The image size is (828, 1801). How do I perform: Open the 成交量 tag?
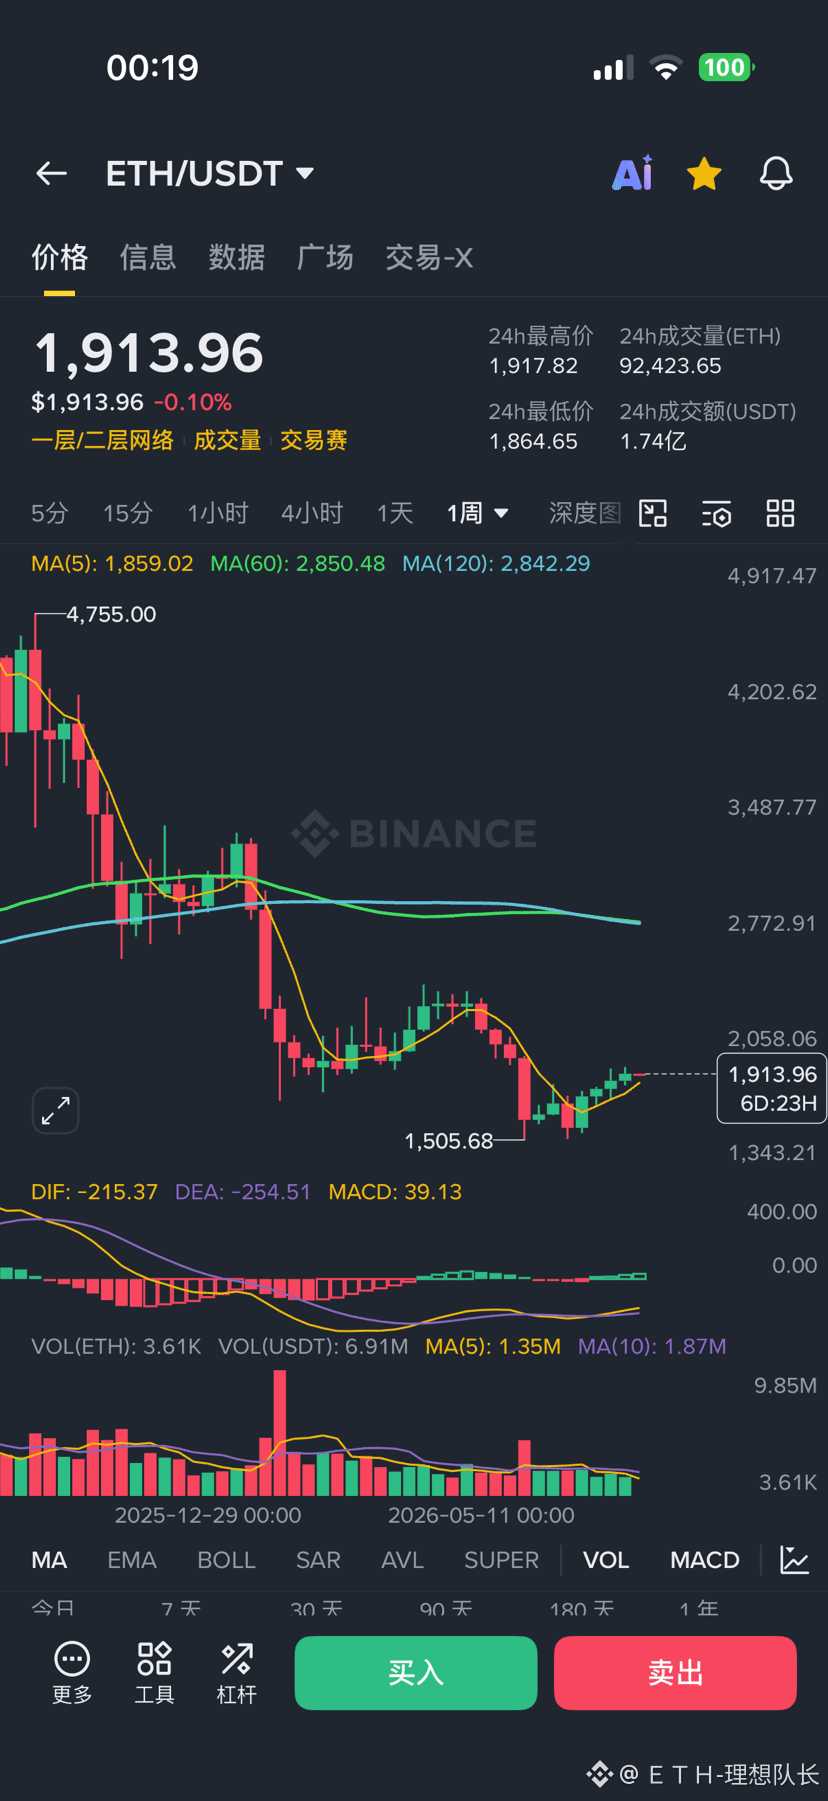227,440
